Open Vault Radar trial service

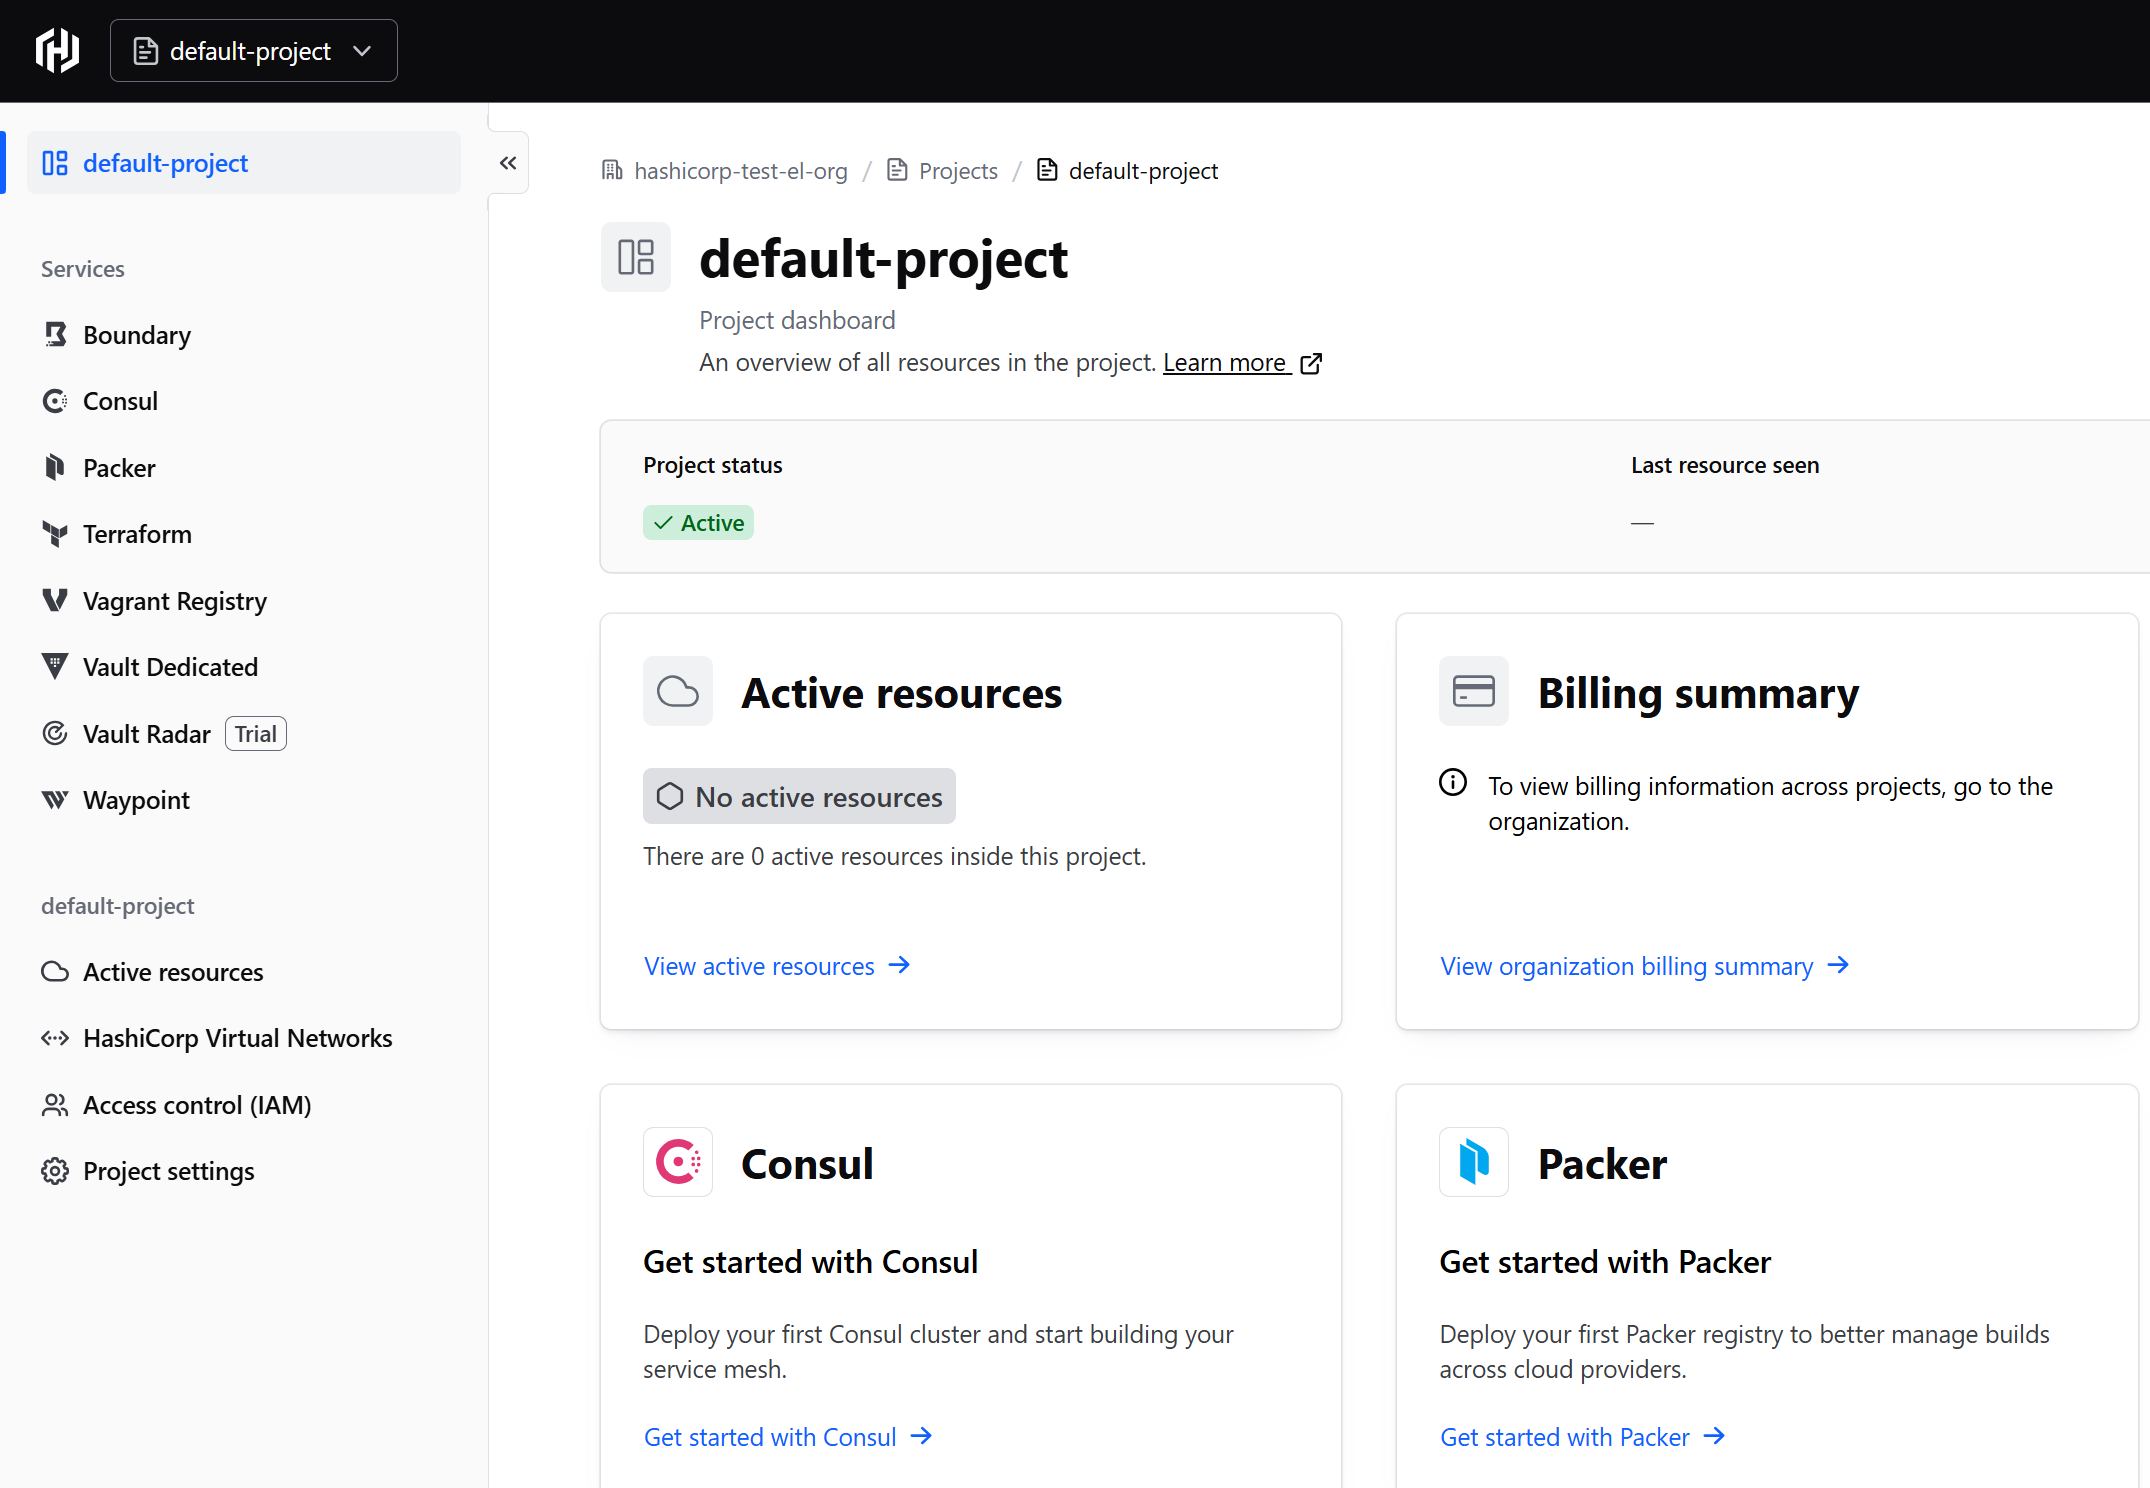point(146,734)
